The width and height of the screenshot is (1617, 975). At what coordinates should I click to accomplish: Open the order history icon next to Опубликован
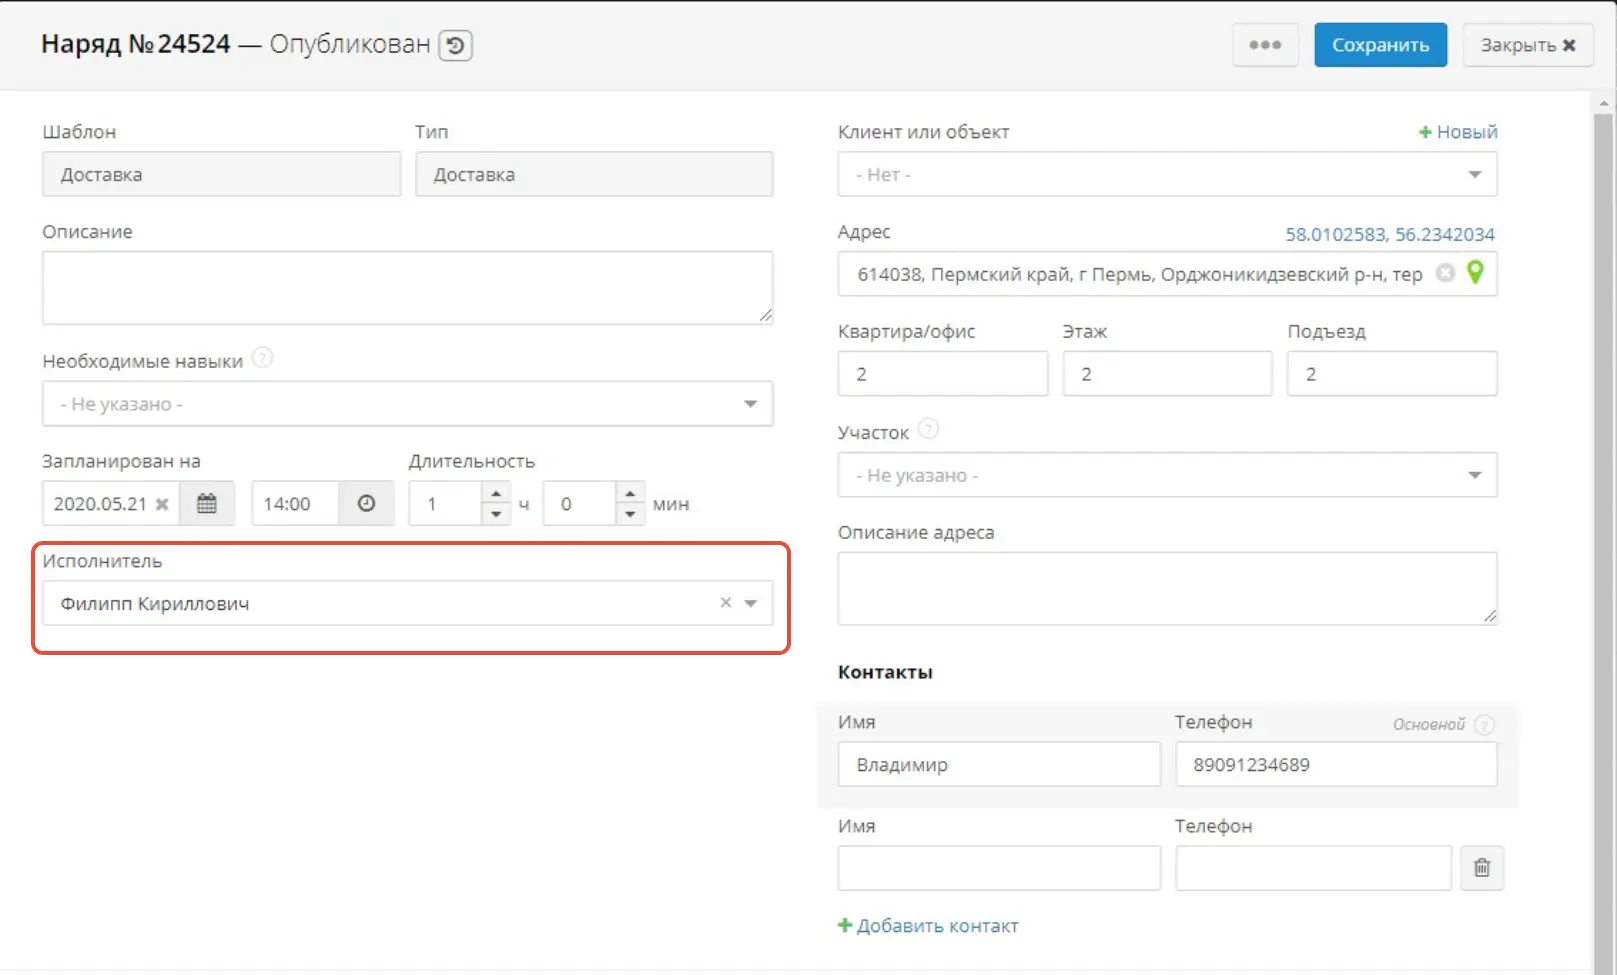coord(455,45)
